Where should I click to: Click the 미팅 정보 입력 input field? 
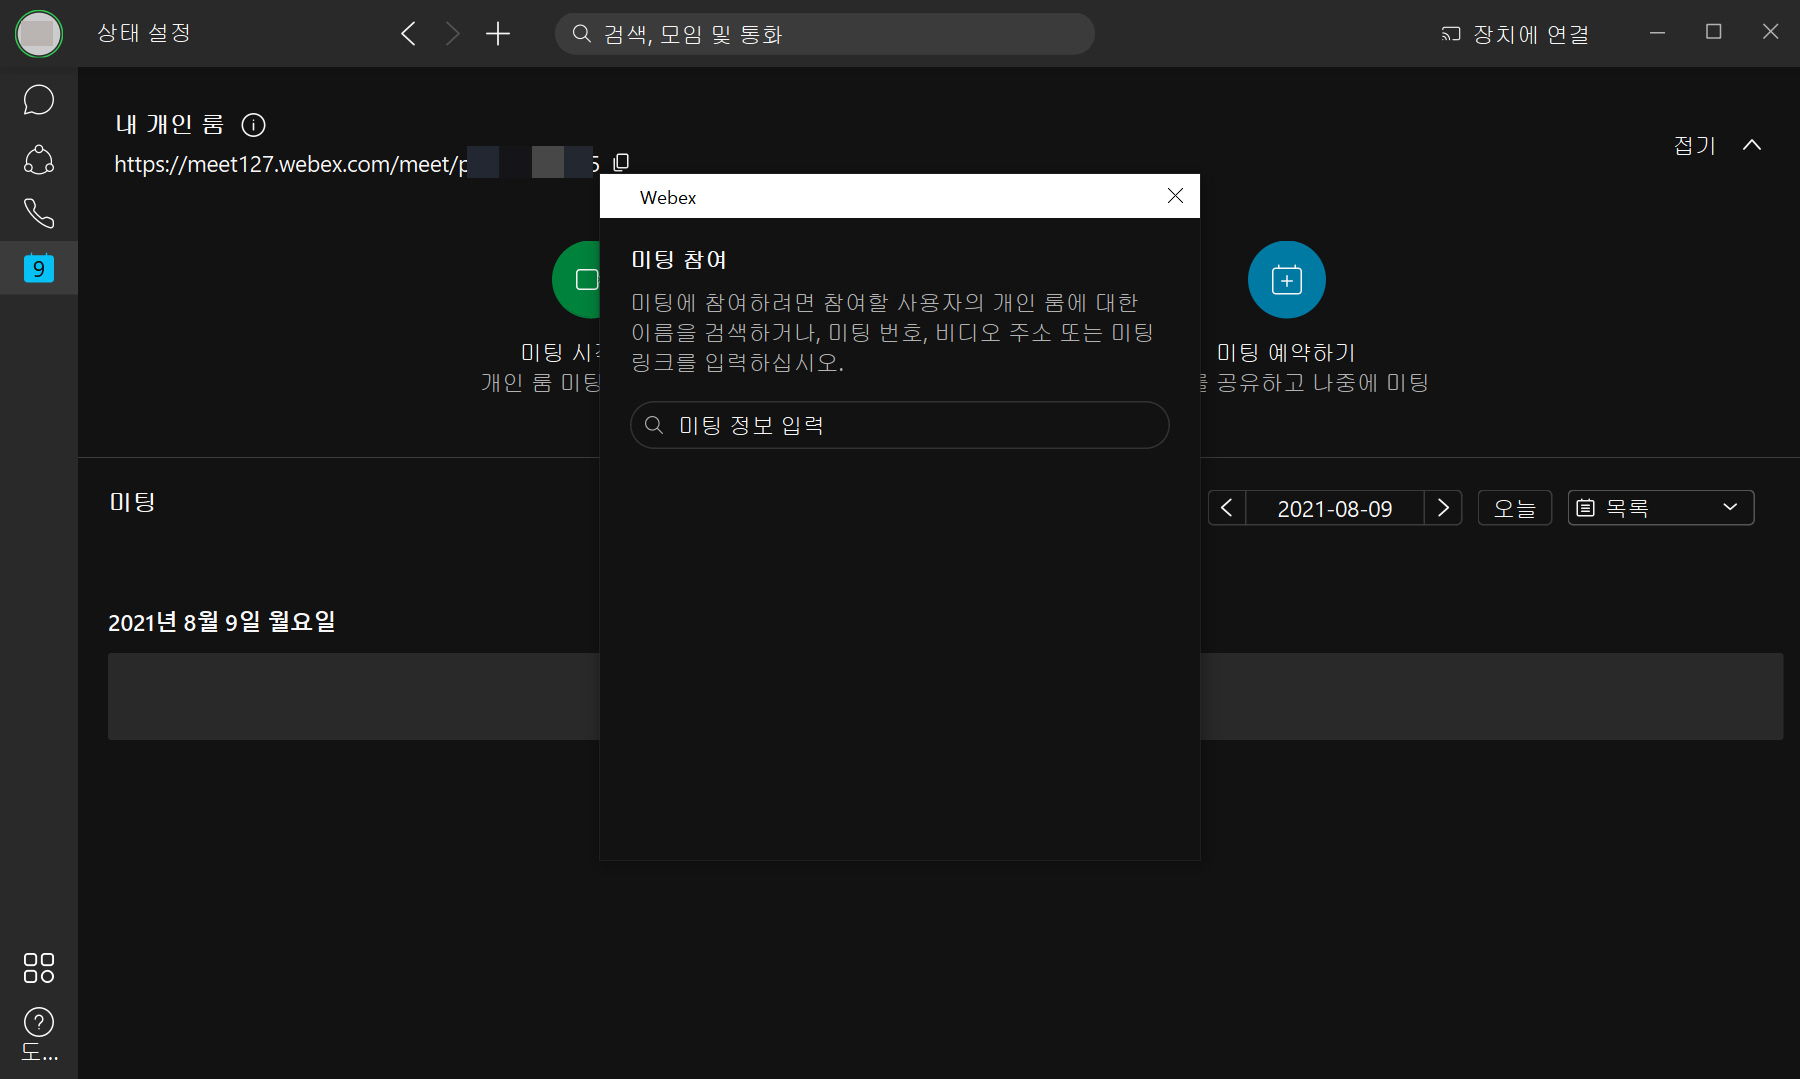pos(899,425)
